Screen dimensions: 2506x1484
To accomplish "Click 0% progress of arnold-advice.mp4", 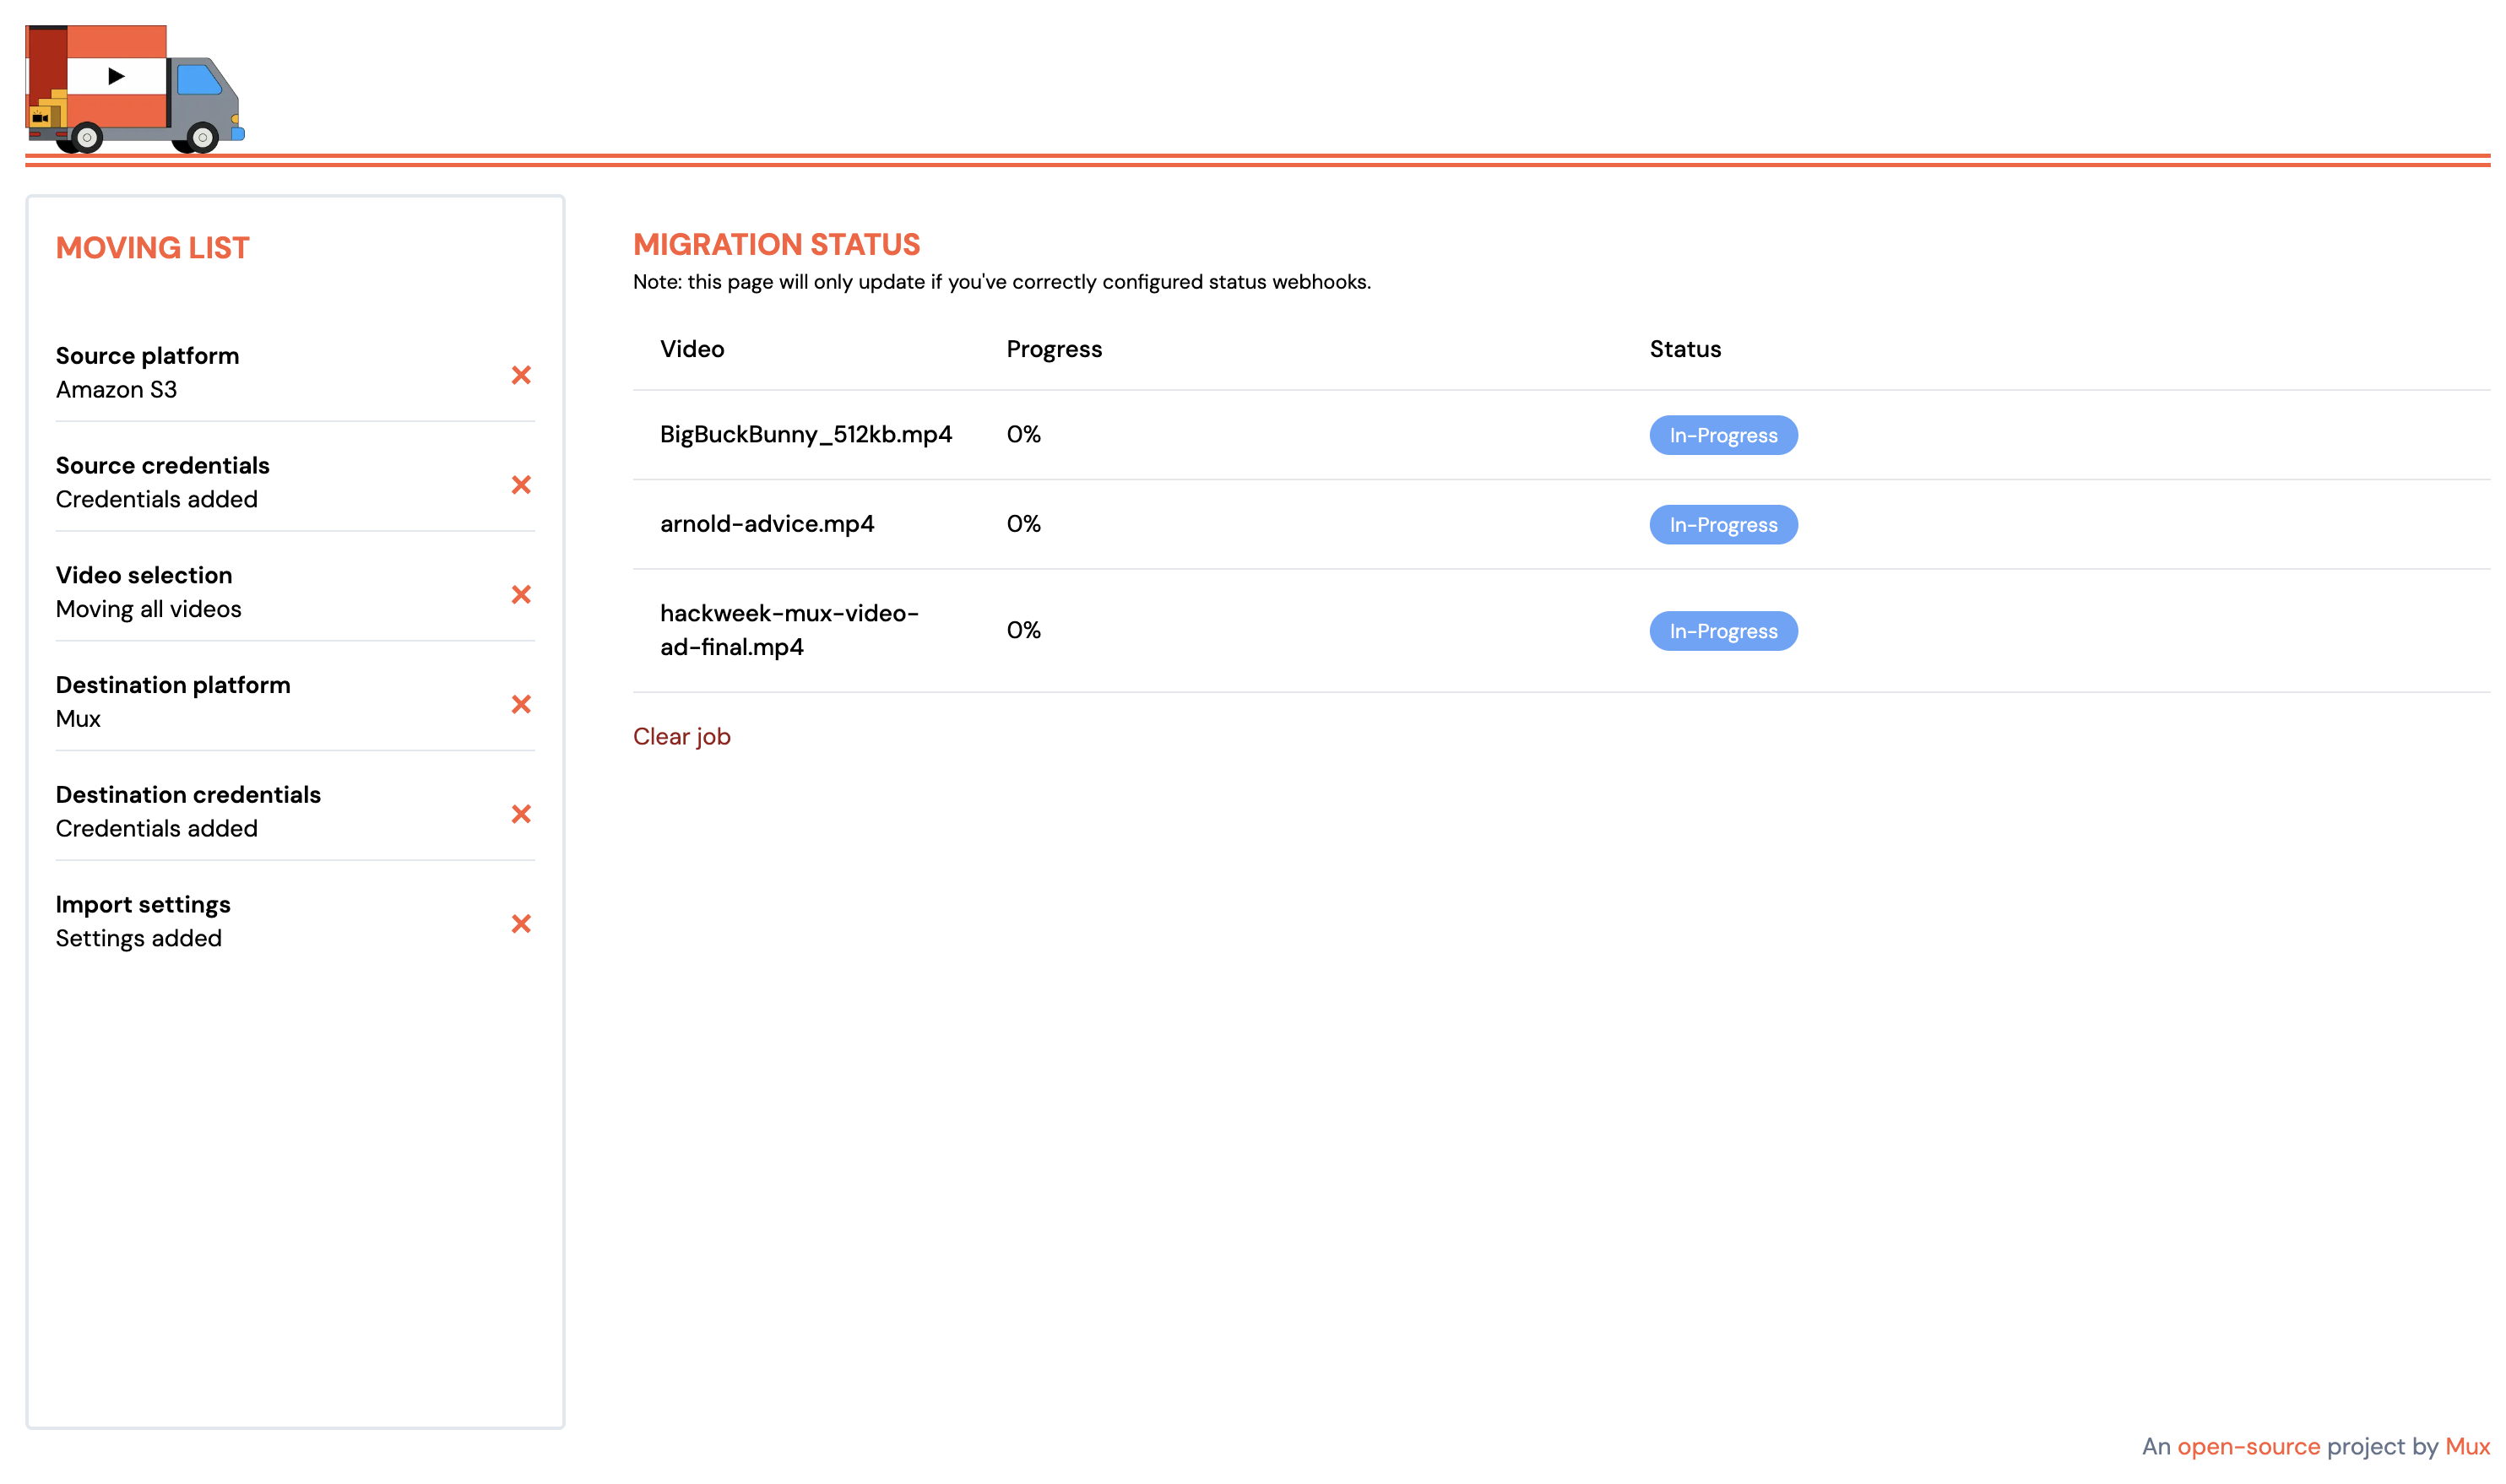I will 1023,524.
